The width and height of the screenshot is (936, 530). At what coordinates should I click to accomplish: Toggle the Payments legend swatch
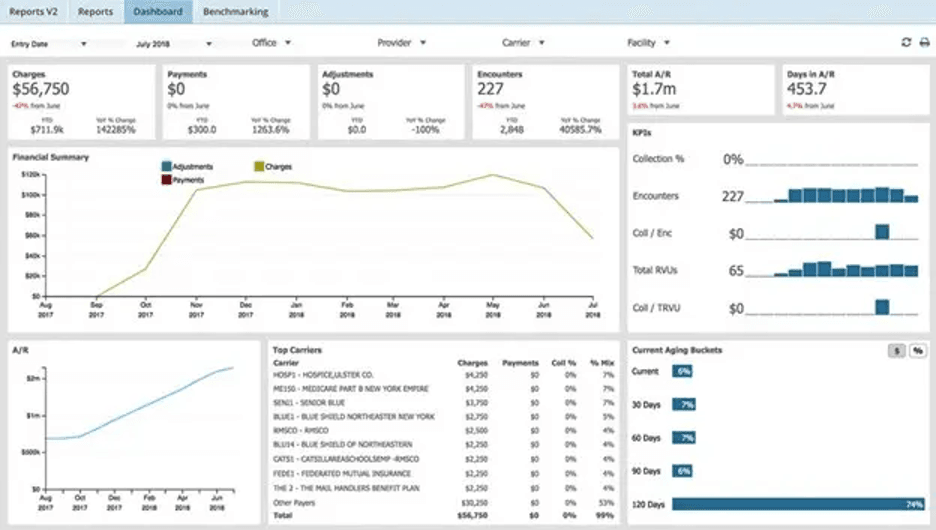pos(166,180)
